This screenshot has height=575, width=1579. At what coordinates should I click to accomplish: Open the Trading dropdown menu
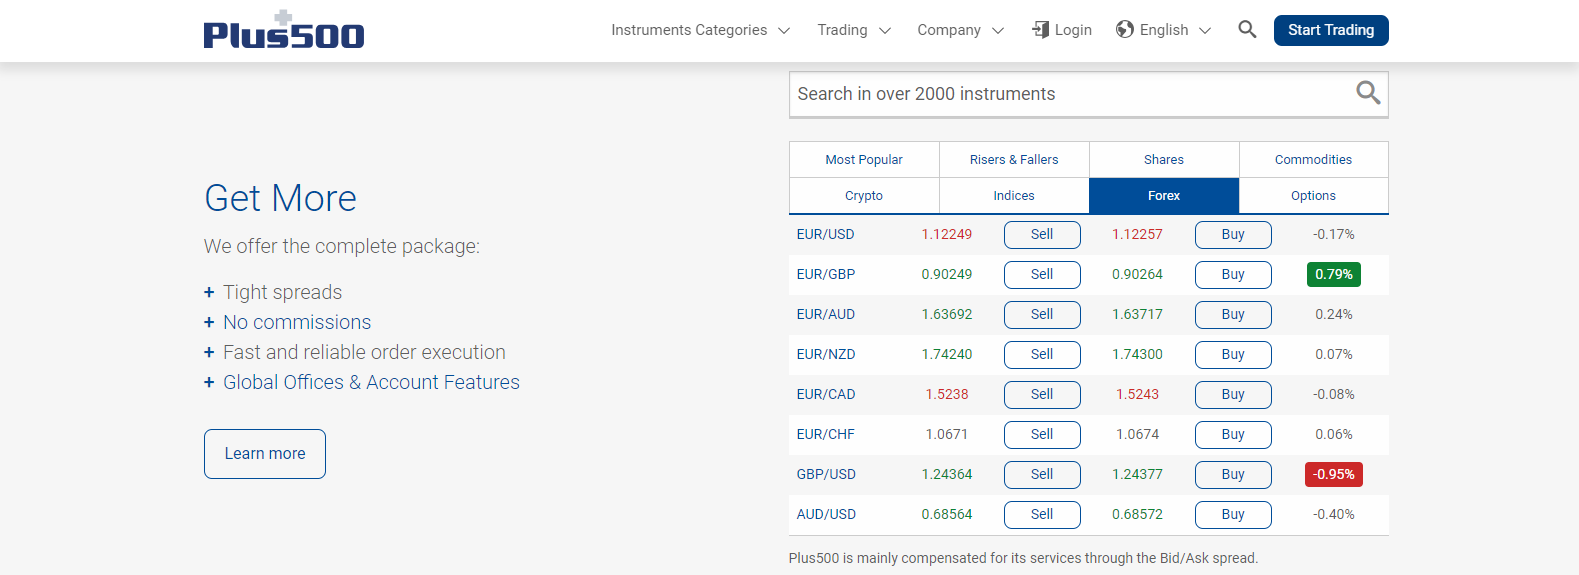tap(853, 30)
